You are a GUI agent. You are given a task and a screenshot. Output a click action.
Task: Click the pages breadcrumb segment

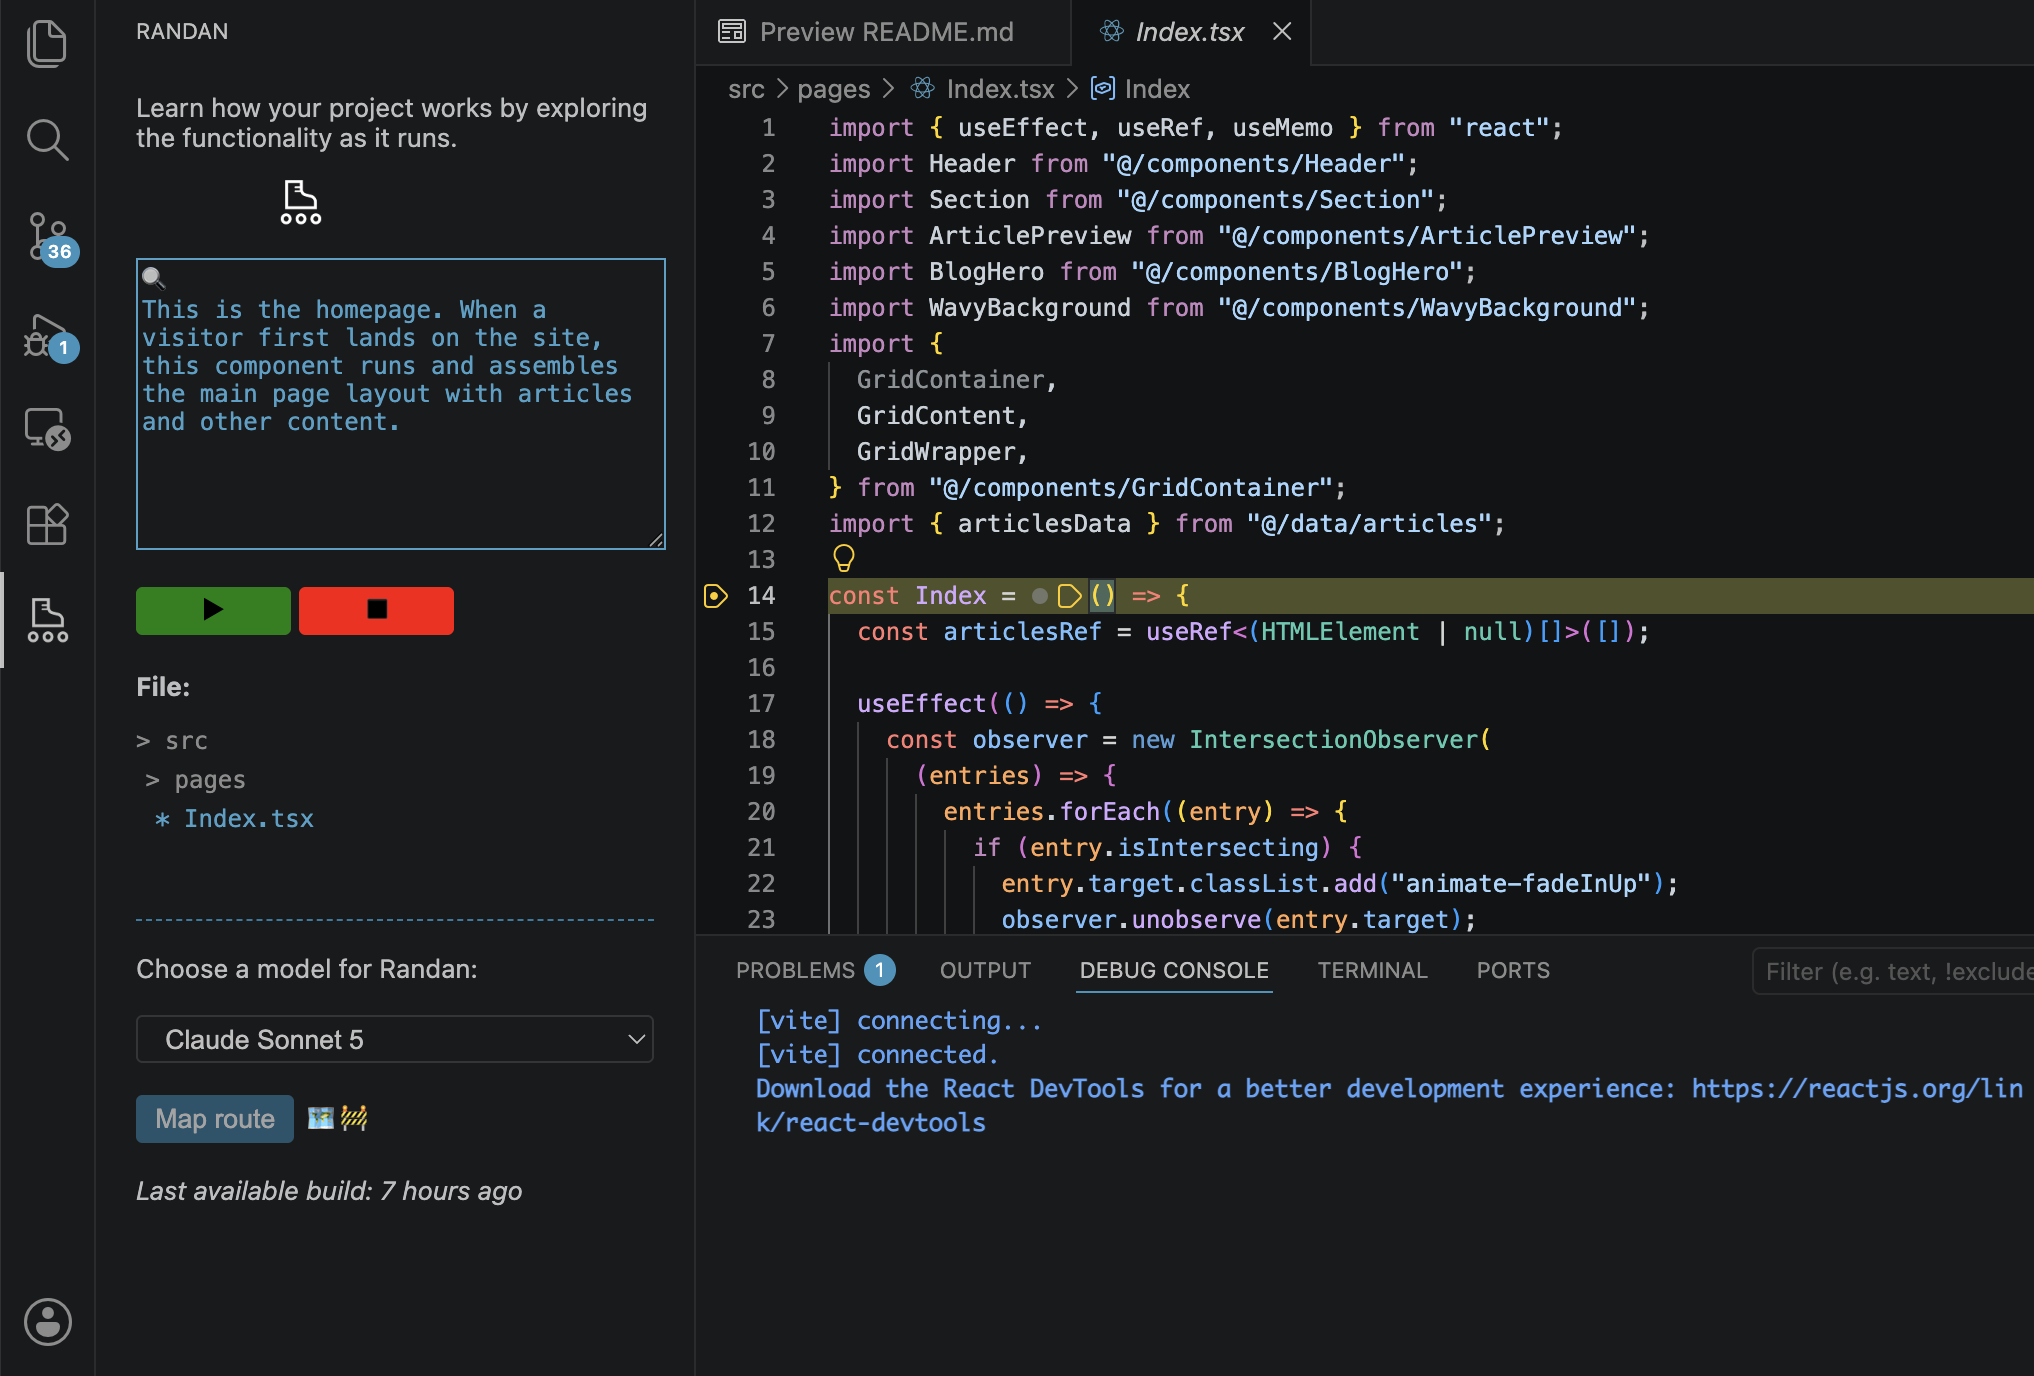pos(833,89)
